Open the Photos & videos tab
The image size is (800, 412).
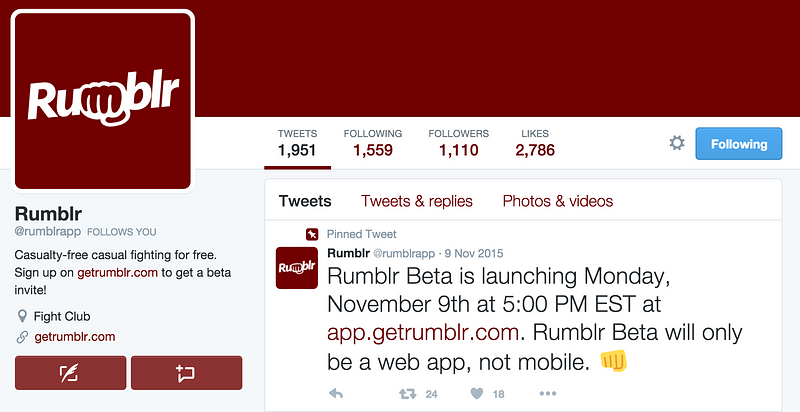point(558,201)
